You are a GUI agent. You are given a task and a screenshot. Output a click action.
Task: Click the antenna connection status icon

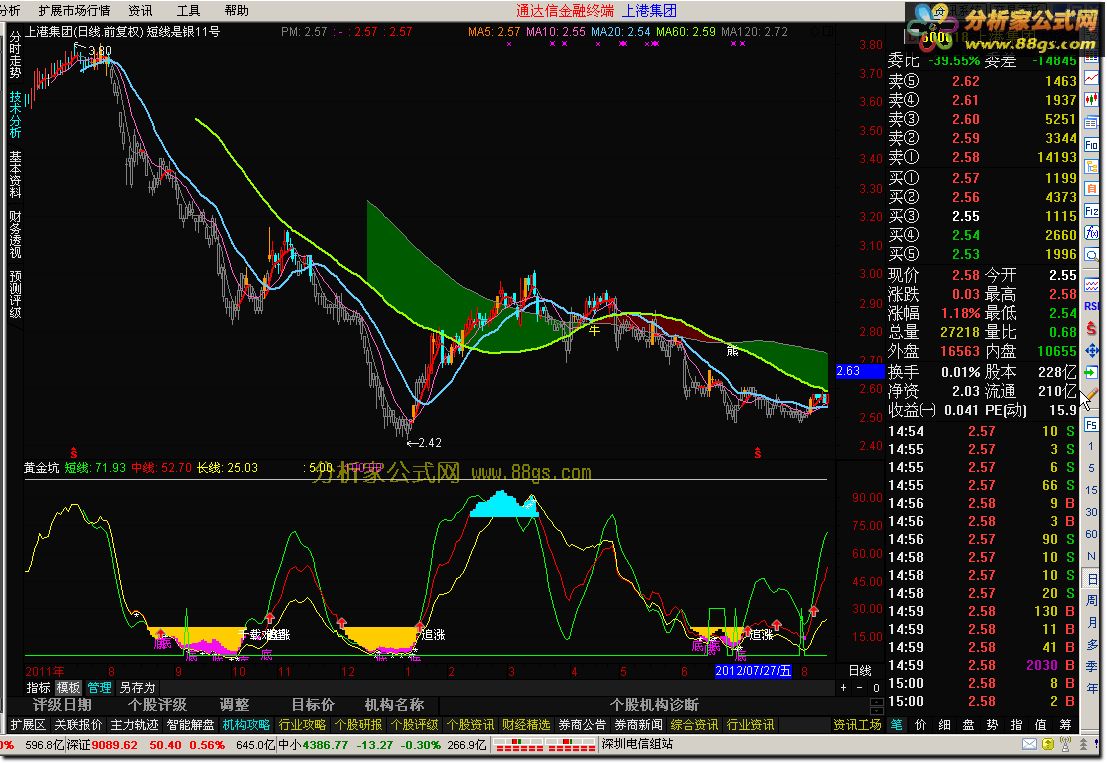coord(1065,744)
